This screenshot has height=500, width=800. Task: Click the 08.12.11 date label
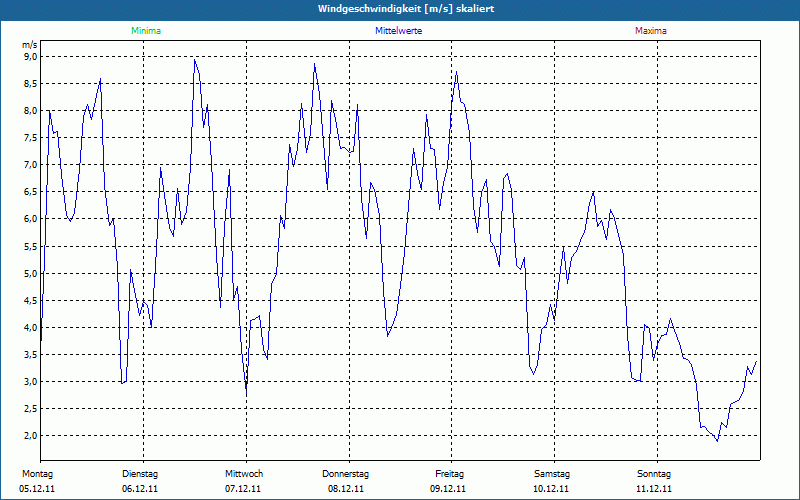(x=346, y=489)
